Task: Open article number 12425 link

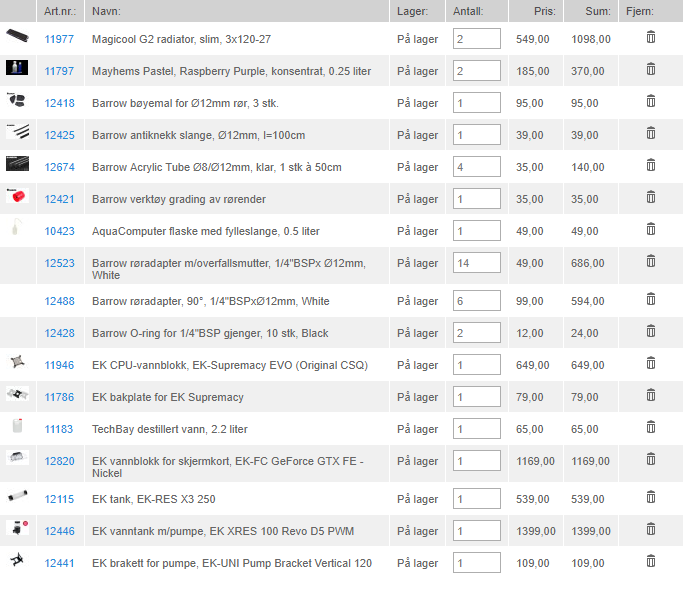Action: [x=59, y=135]
